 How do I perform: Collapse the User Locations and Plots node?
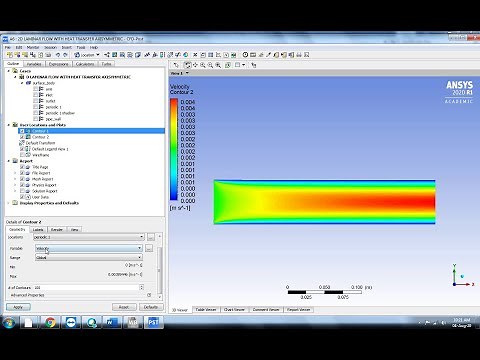[9, 125]
